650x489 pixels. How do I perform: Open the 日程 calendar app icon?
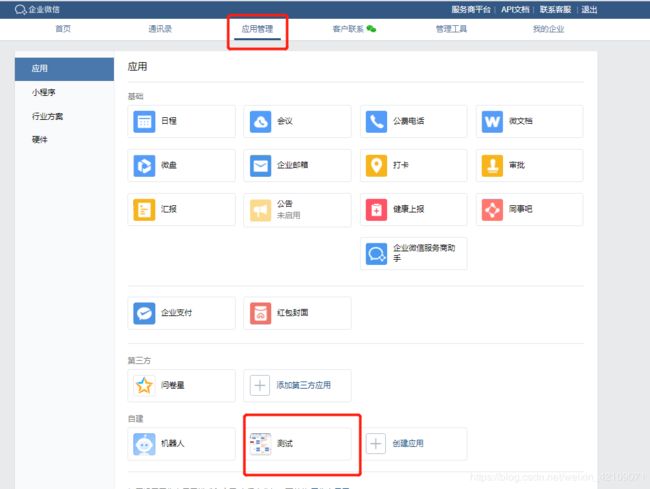tap(144, 121)
